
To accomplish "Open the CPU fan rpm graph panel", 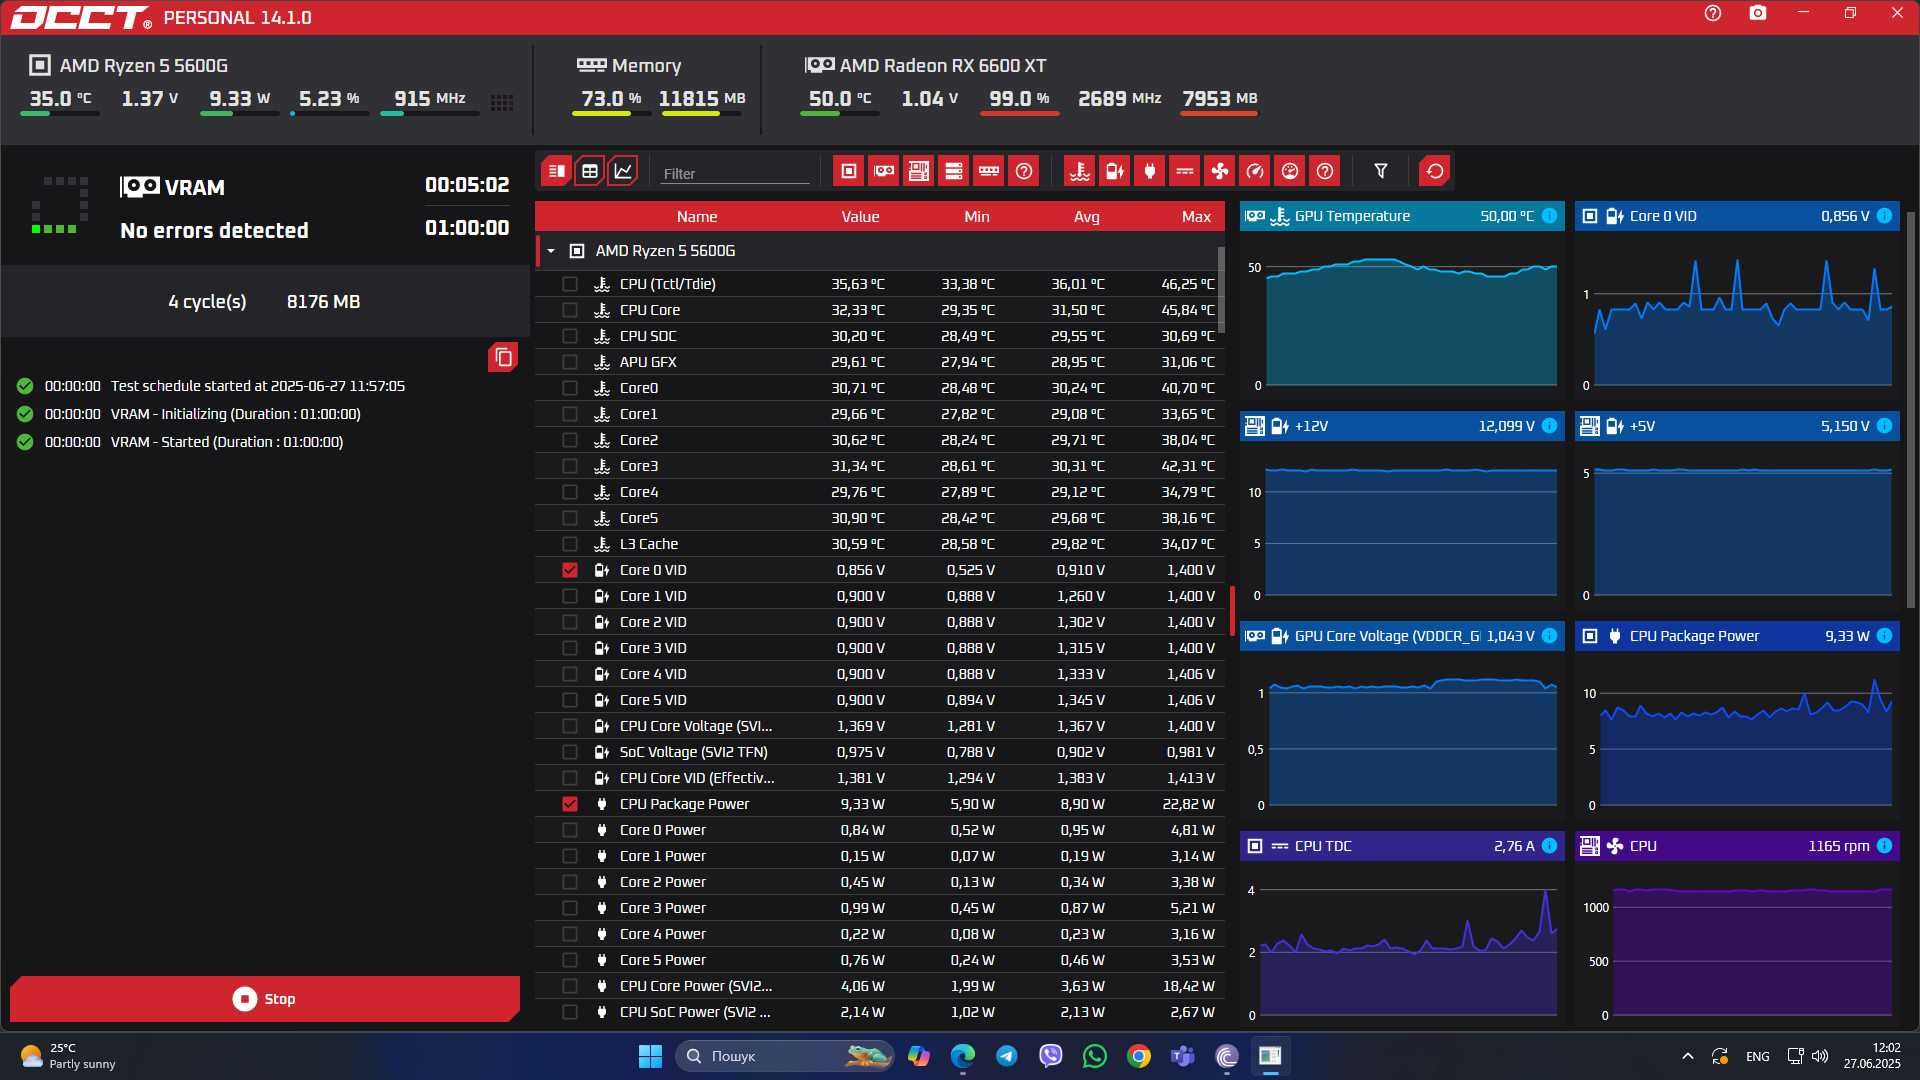I will click(1737, 930).
